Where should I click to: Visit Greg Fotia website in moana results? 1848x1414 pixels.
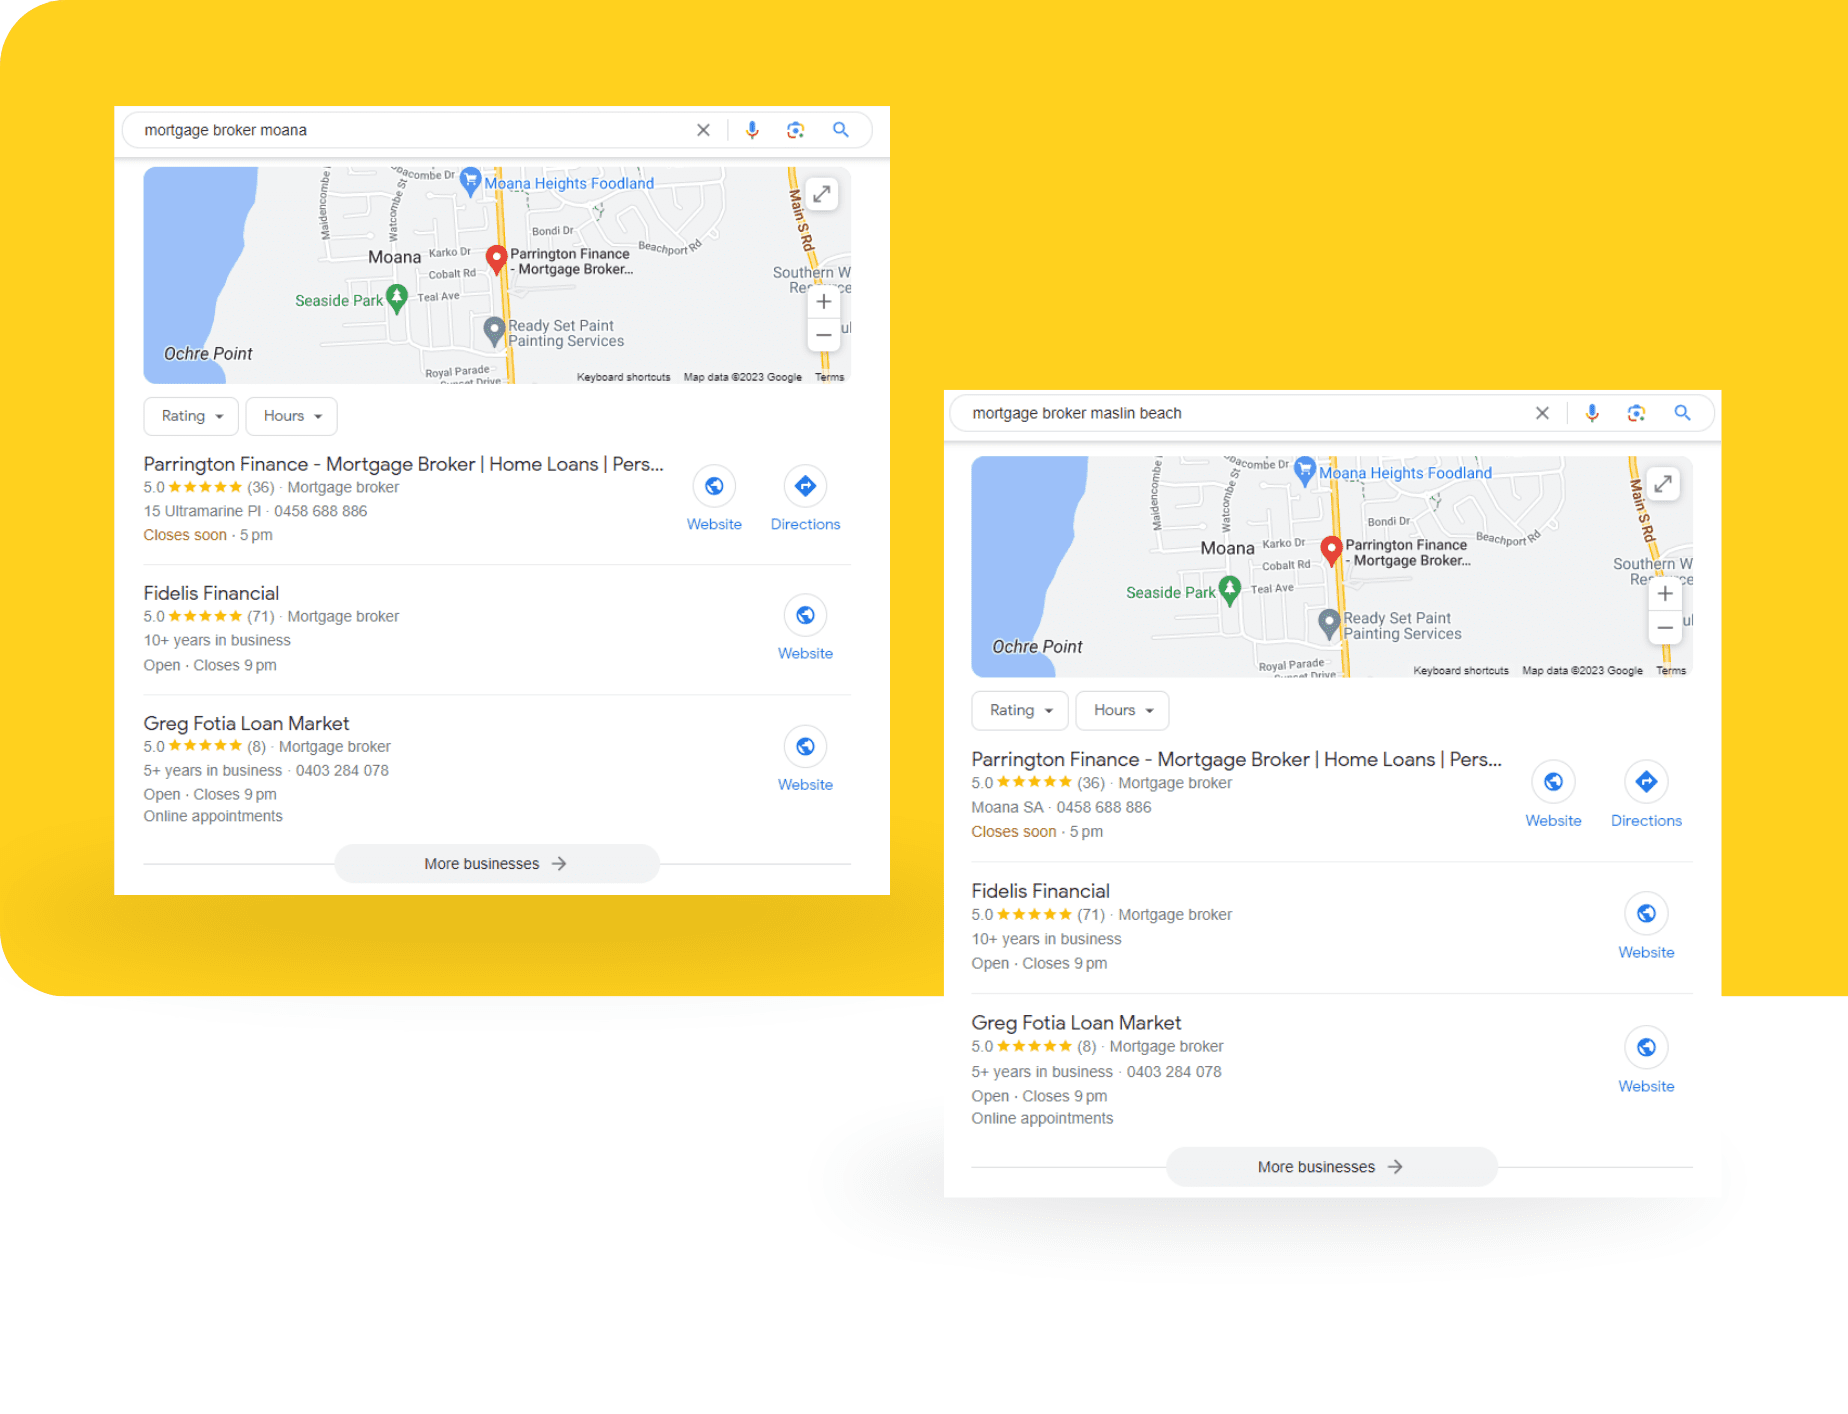coord(805,758)
